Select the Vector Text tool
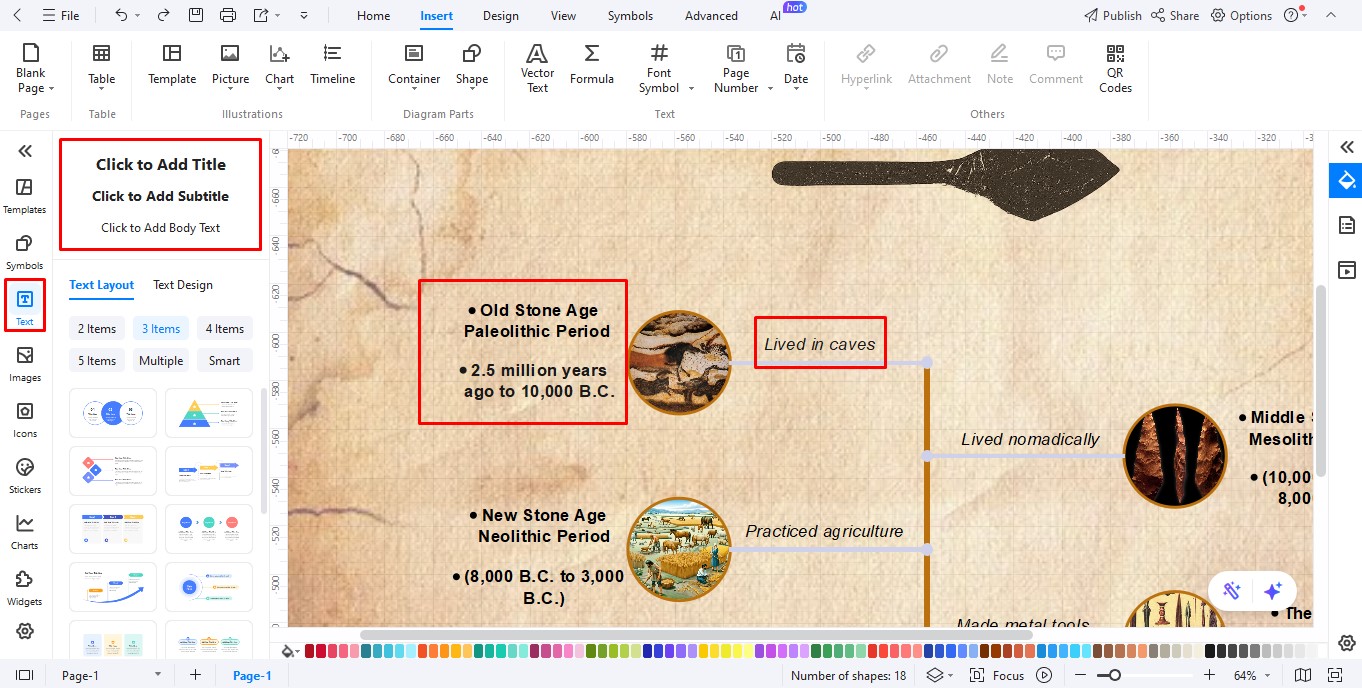 click(x=537, y=65)
